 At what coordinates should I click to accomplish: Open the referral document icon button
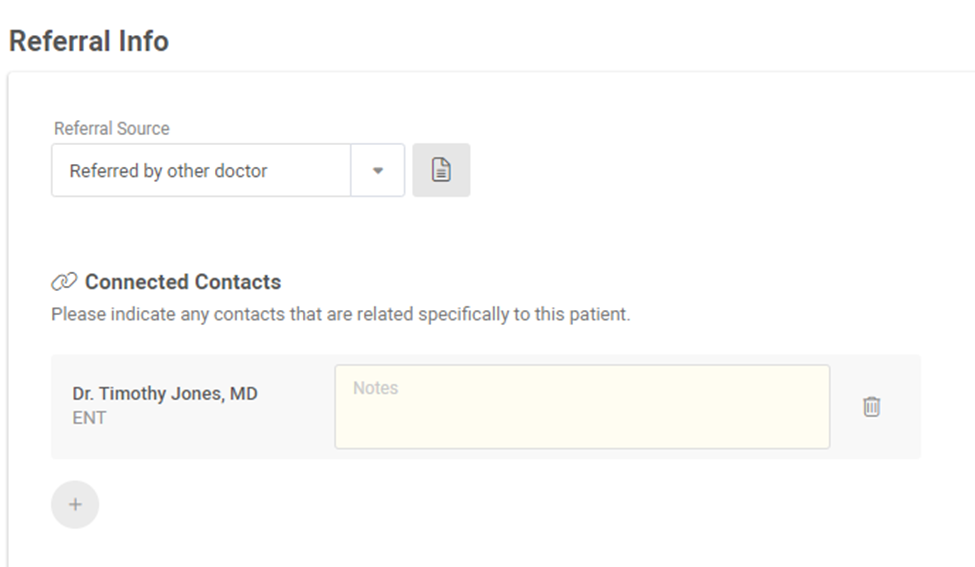(441, 170)
